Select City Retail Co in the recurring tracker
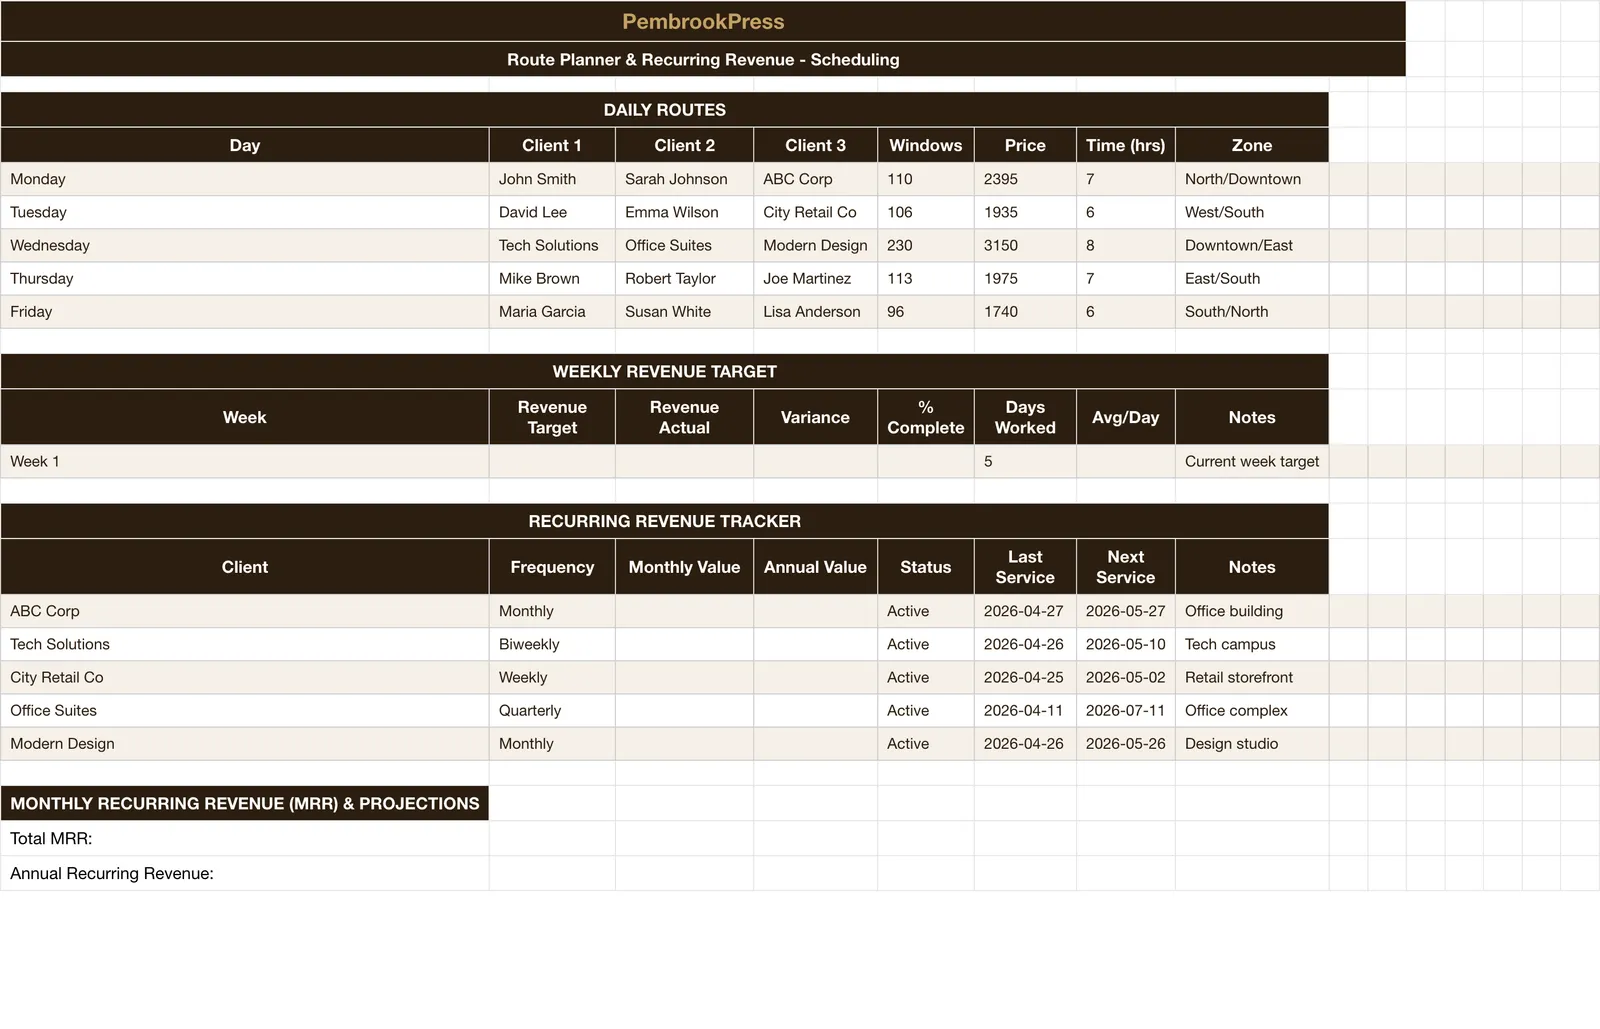The image size is (1600, 1029). click(245, 677)
